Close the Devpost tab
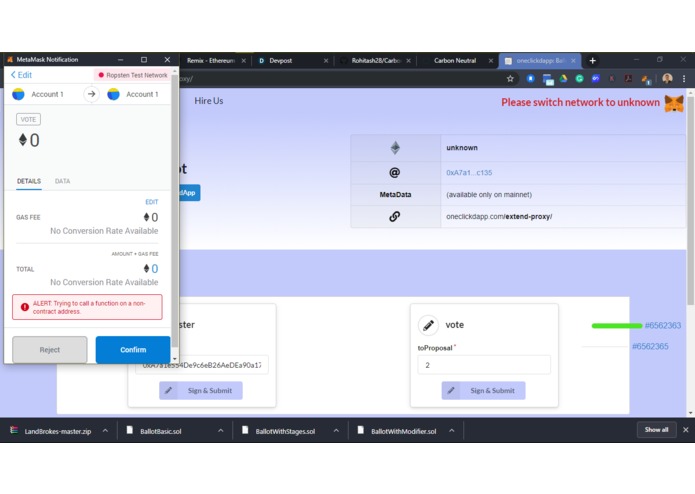 (326, 61)
